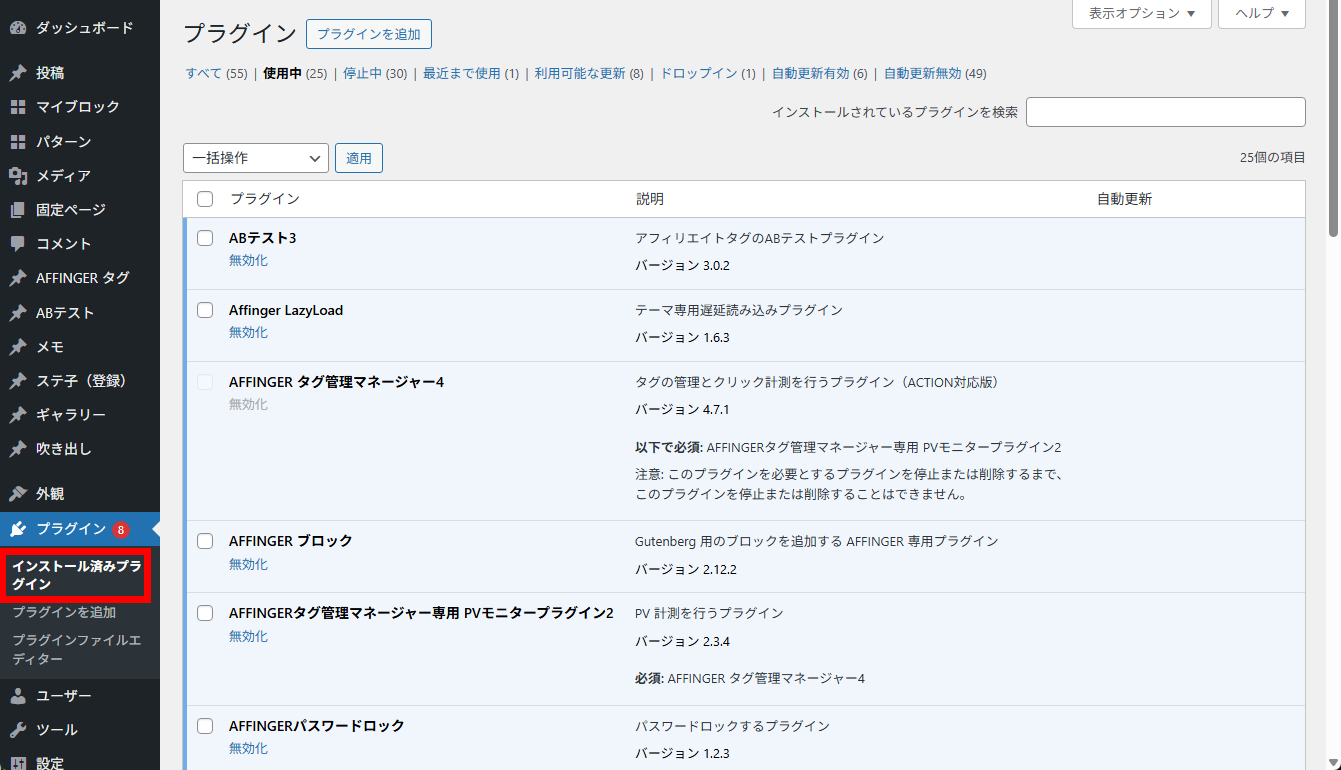Sort by プラグイン column header
The image size is (1341, 770).
[x=265, y=199]
